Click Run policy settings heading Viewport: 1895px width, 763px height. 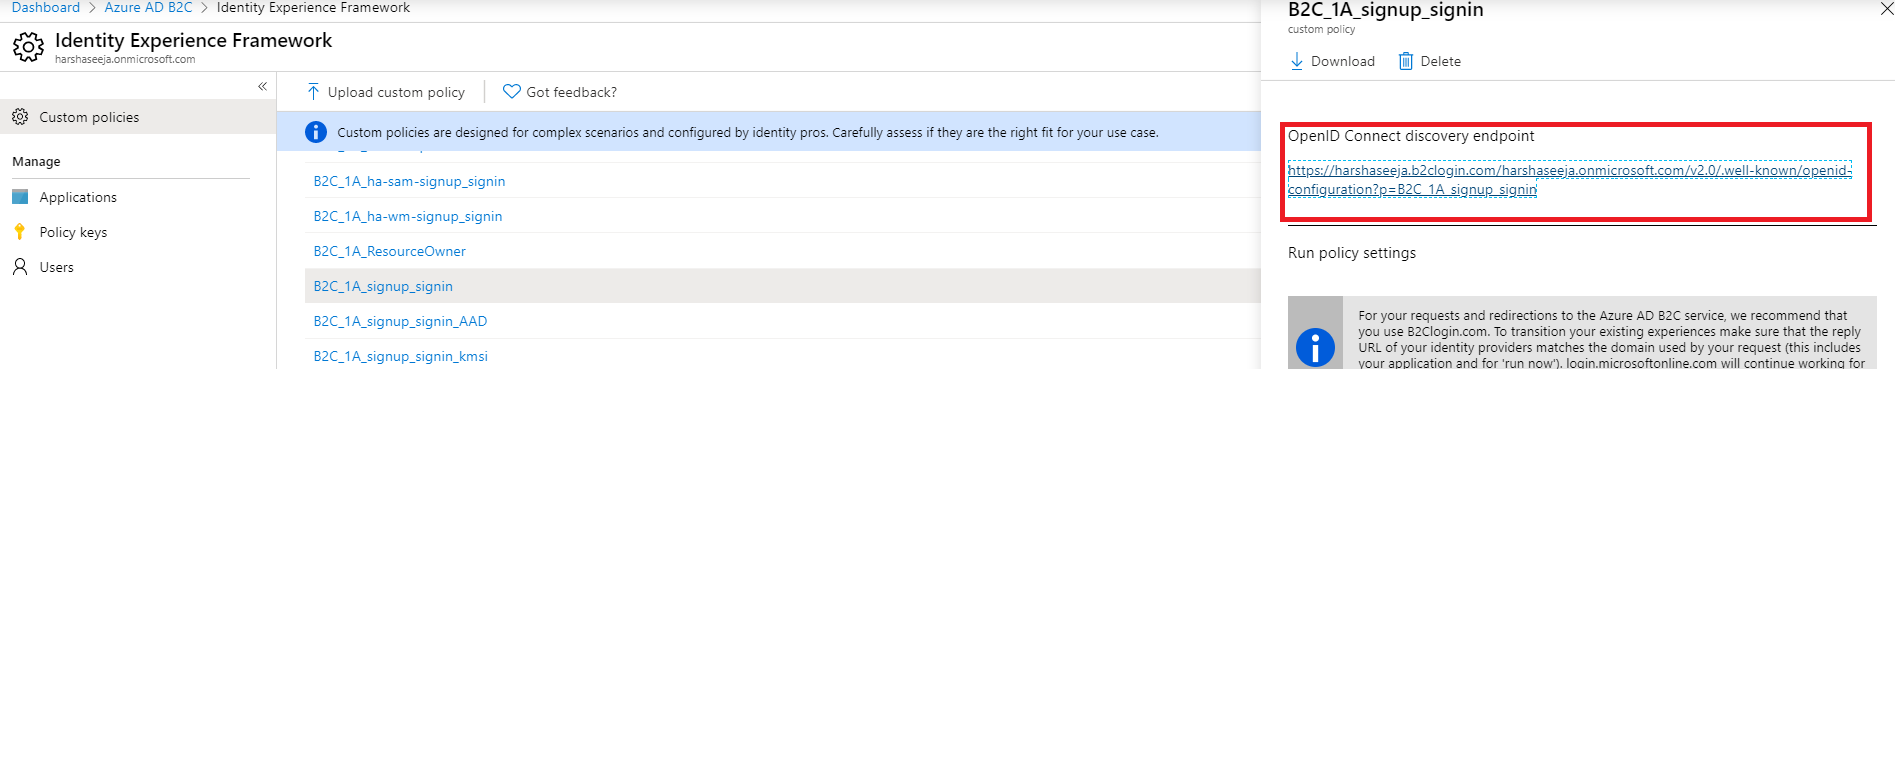(x=1351, y=253)
